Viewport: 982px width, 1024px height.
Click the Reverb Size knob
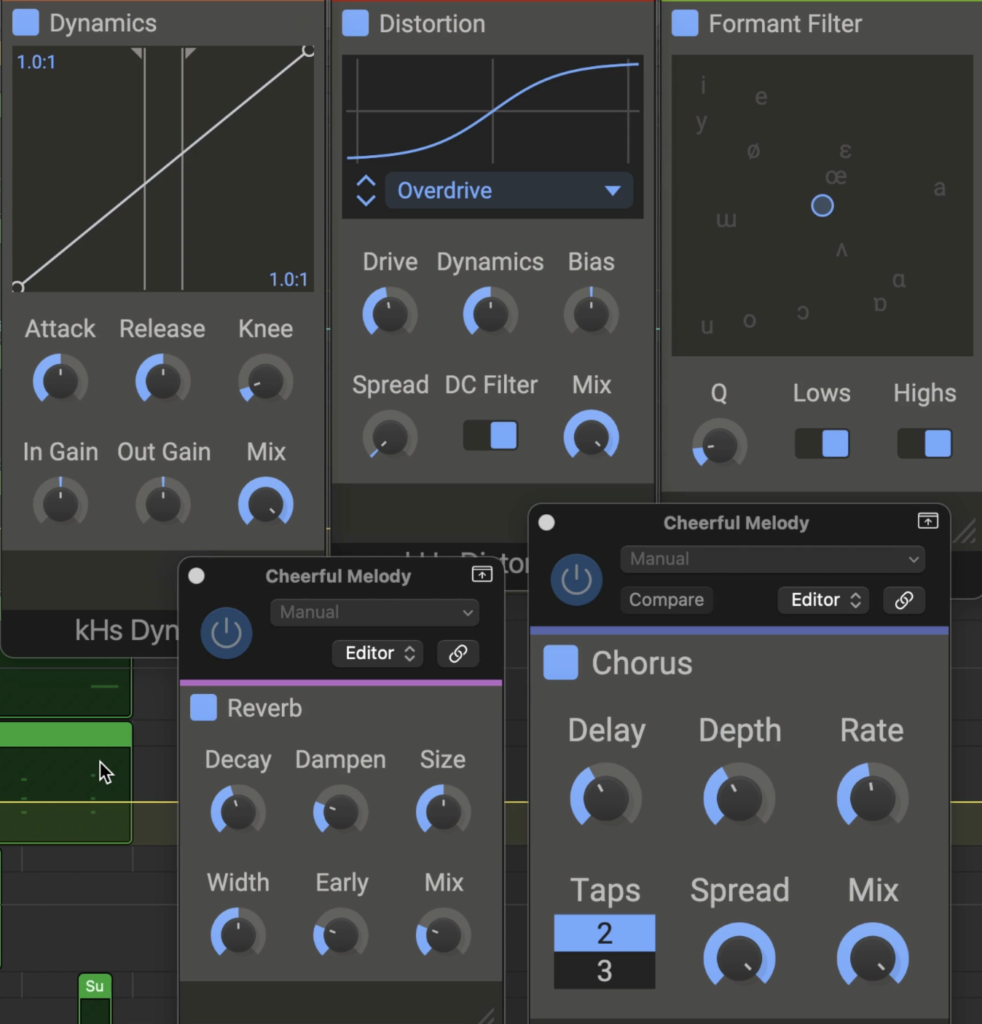pos(443,812)
